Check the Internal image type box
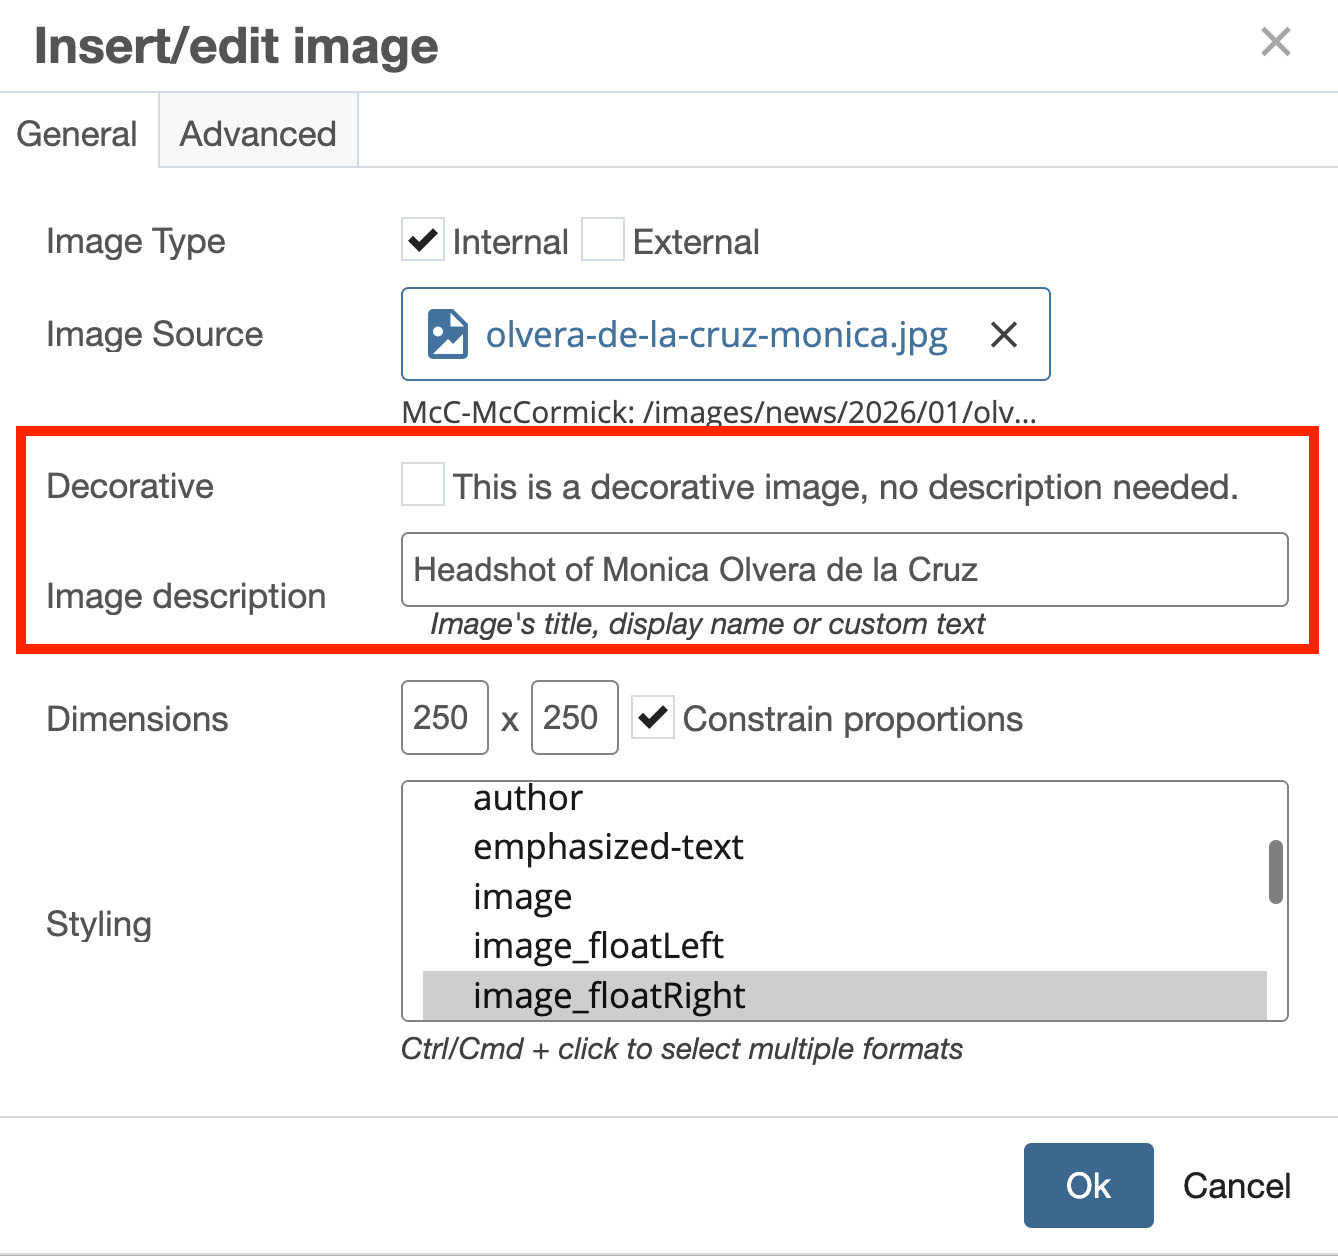The width and height of the screenshot is (1338, 1256). 423,240
